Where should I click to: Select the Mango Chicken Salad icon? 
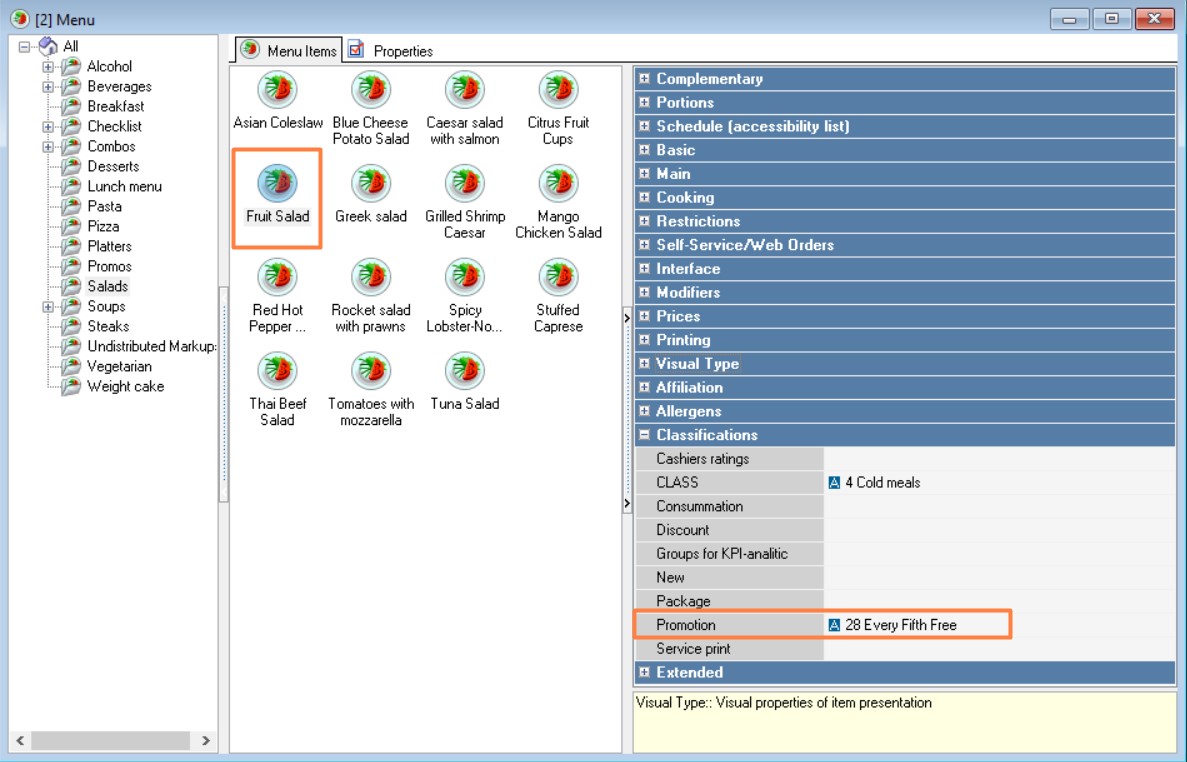(x=558, y=184)
